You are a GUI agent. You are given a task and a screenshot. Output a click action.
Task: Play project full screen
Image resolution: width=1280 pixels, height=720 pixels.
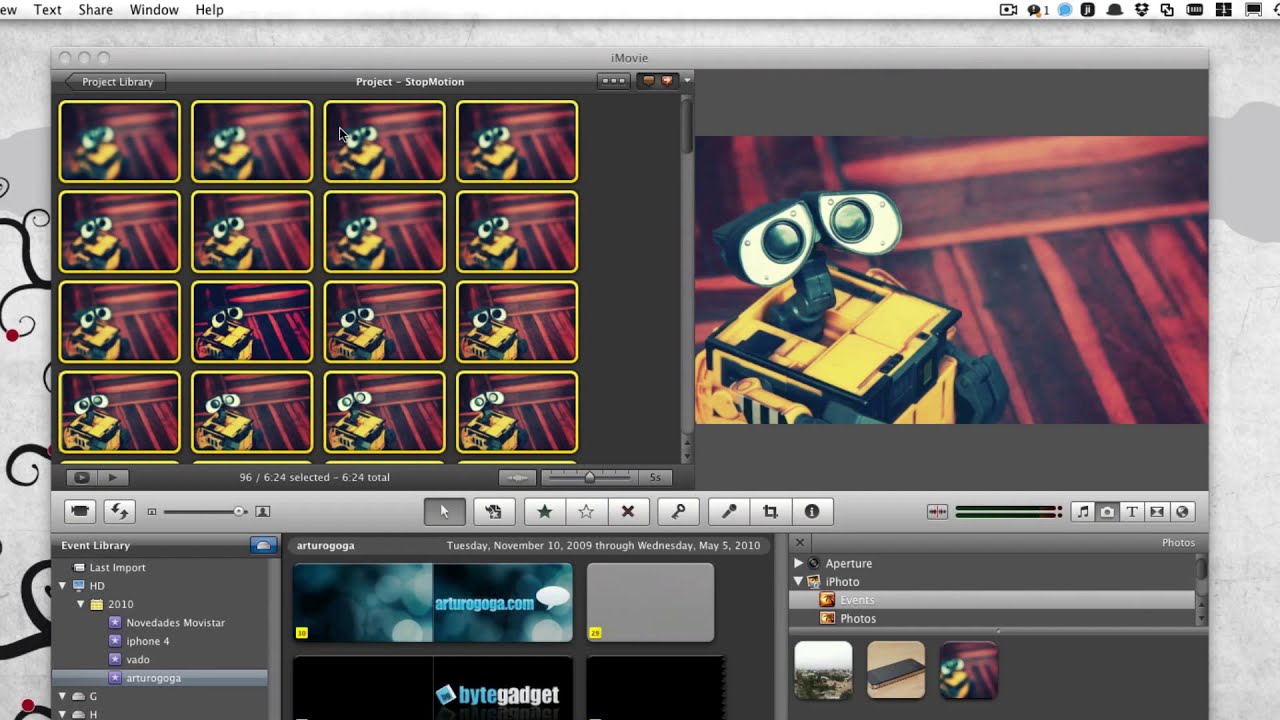click(x=82, y=477)
